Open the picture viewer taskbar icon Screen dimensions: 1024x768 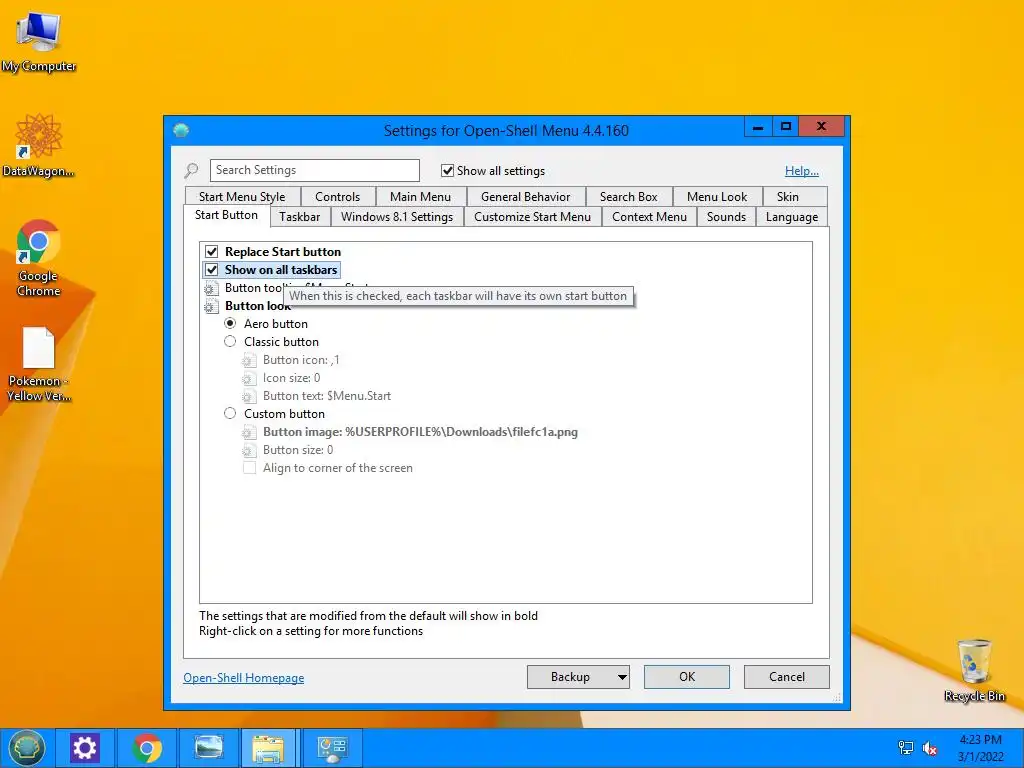[209, 748]
